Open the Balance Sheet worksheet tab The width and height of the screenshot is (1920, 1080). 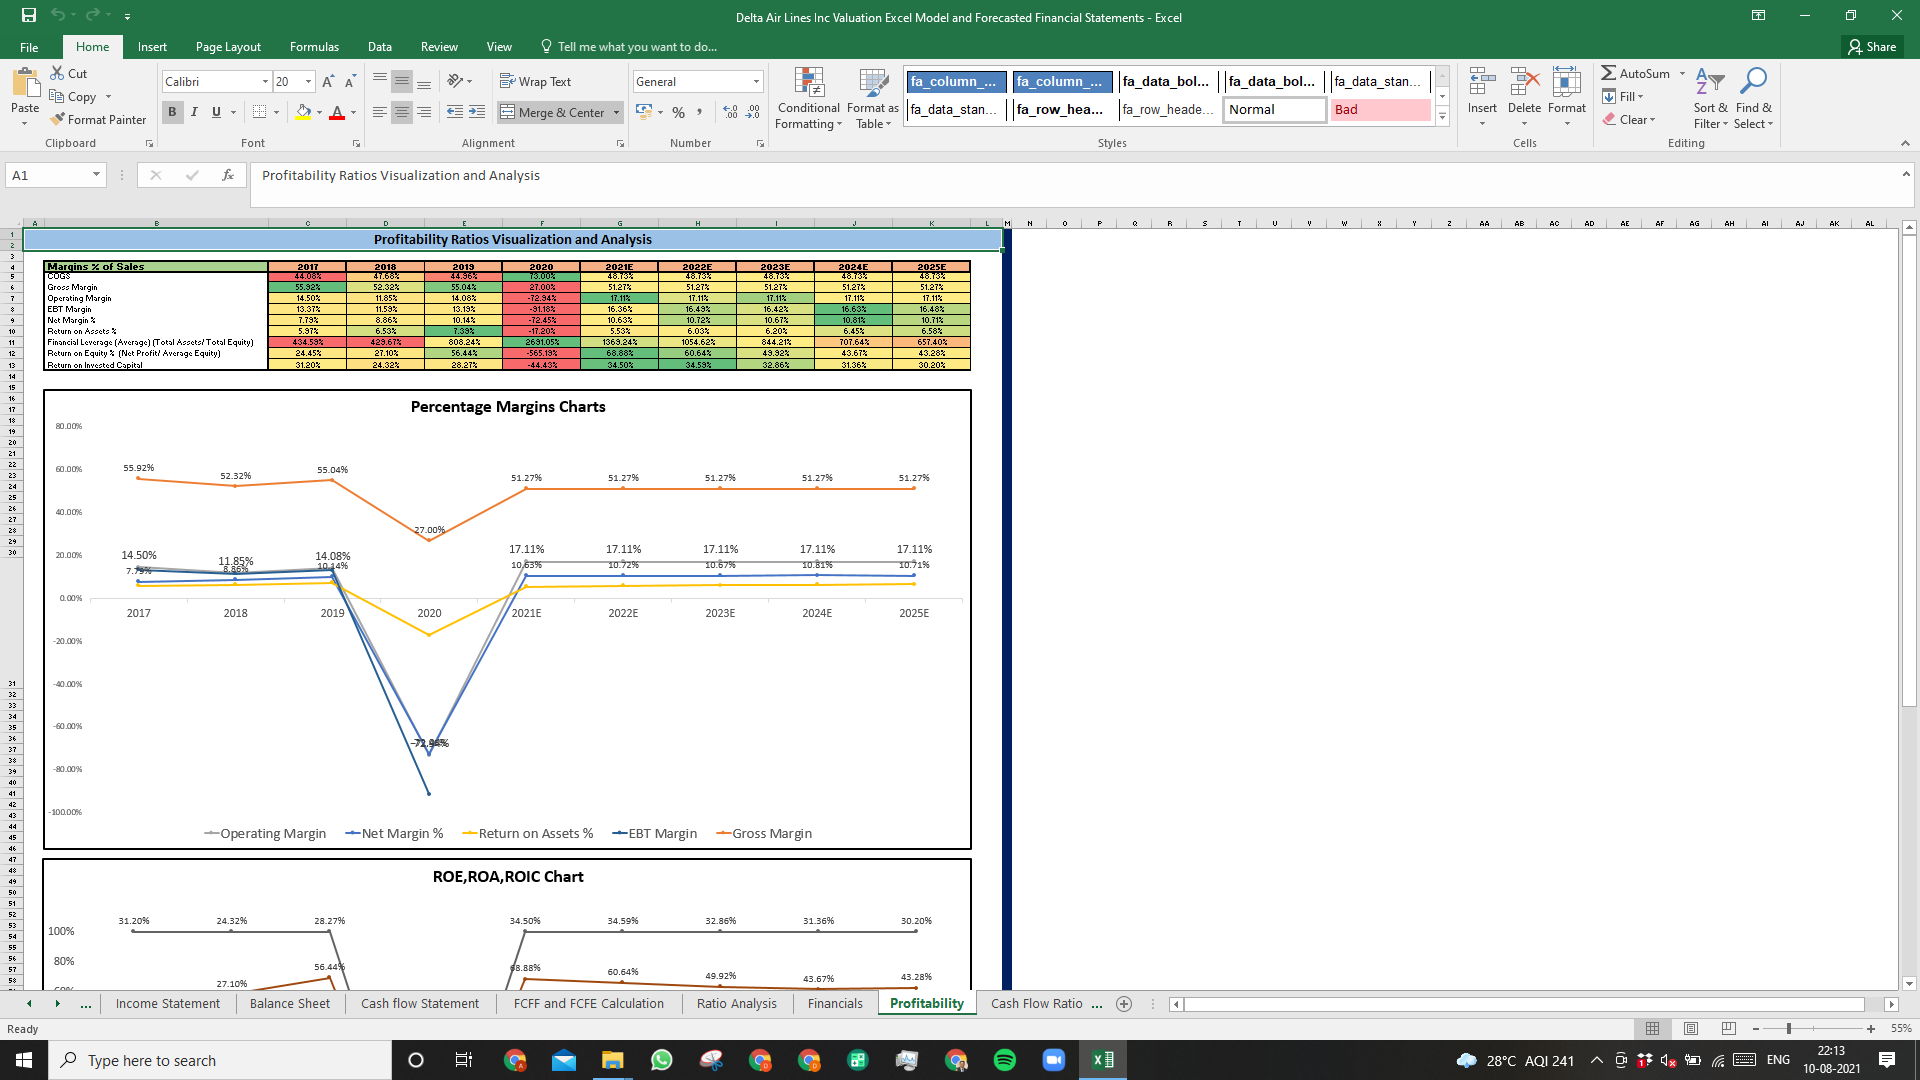pos(289,1003)
